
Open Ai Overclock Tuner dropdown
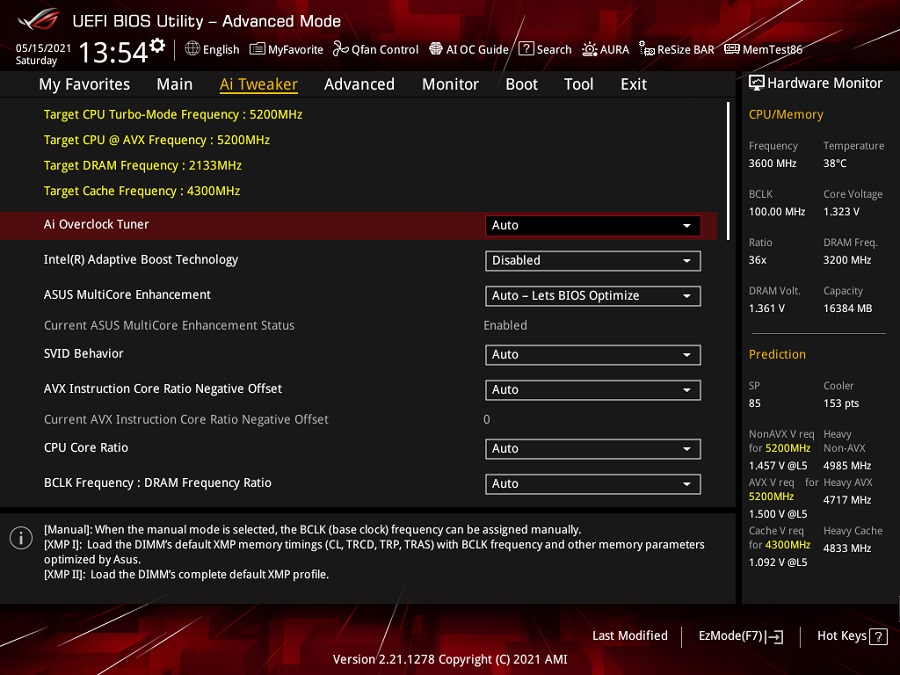click(592, 226)
